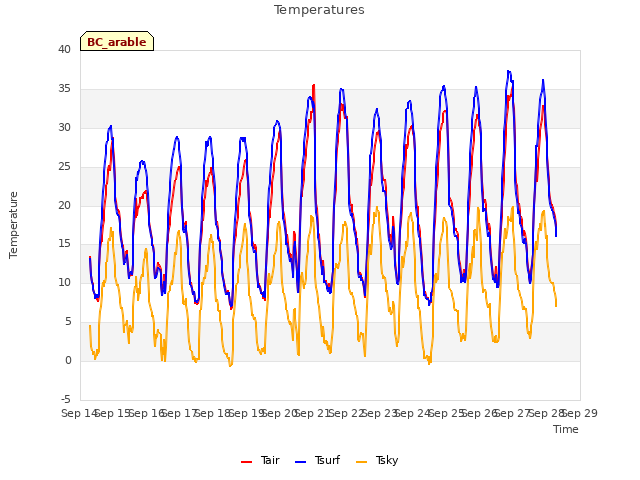Click the Temperature y-axis title
Viewport: 640px width, 480px height.
pyautogui.click(x=13, y=225)
